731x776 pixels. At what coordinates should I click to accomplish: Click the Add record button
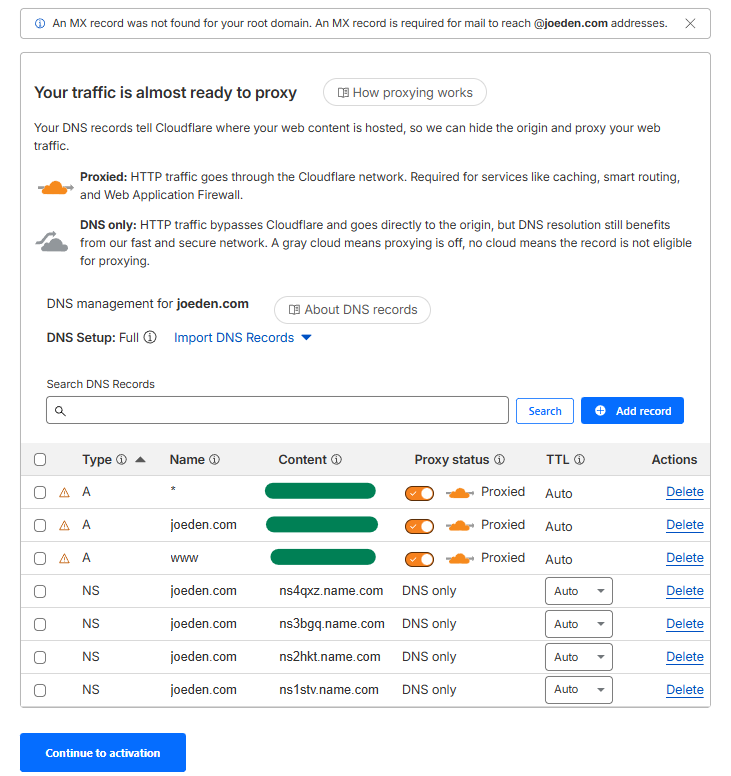[x=632, y=411]
